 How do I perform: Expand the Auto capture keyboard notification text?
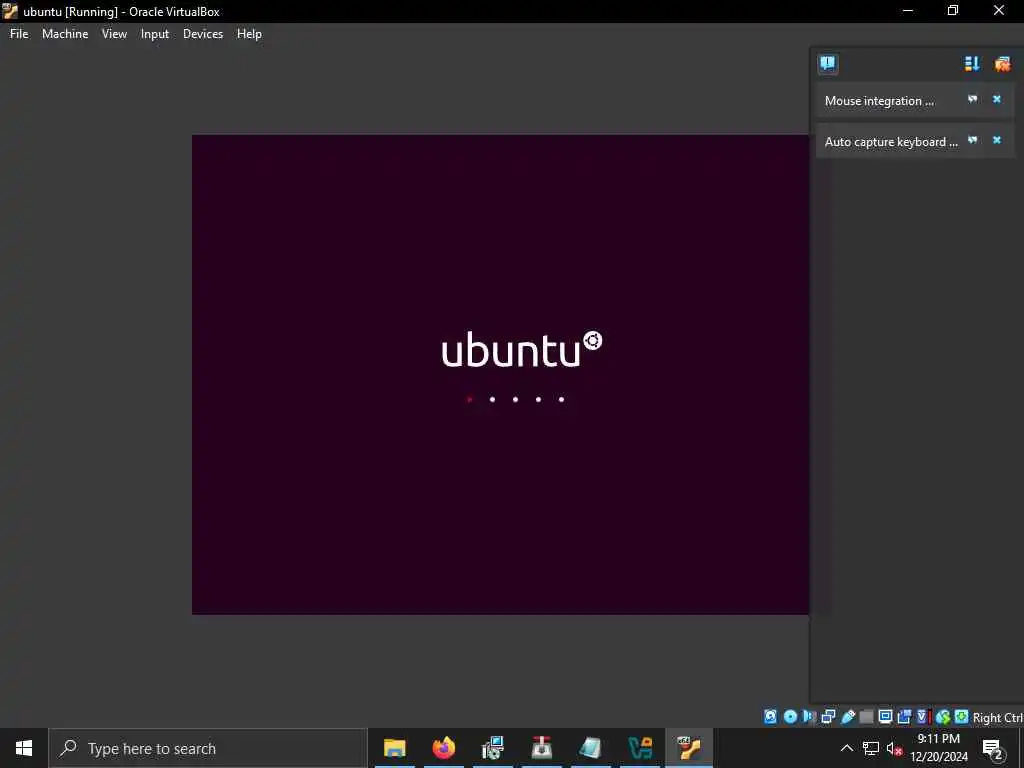coord(891,142)
